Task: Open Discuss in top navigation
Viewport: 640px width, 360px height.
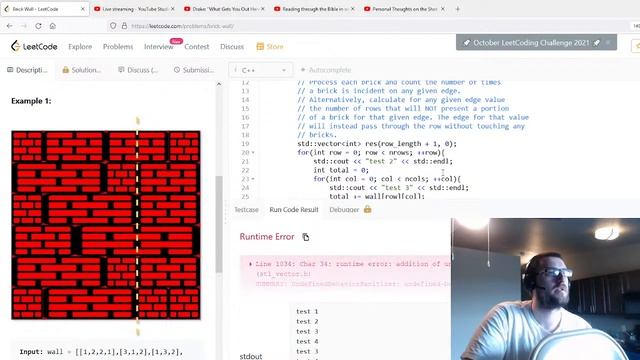Action: [232, 47]
